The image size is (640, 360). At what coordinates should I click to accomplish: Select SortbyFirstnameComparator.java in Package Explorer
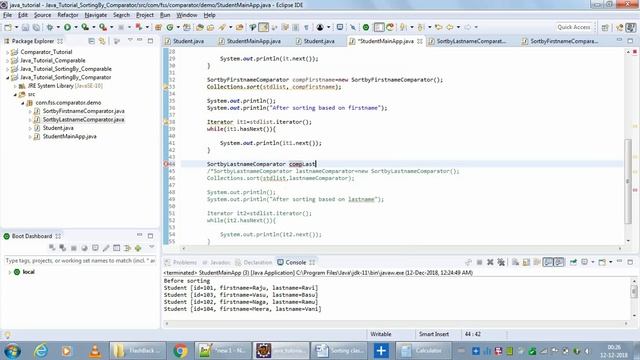click(83, 111)
